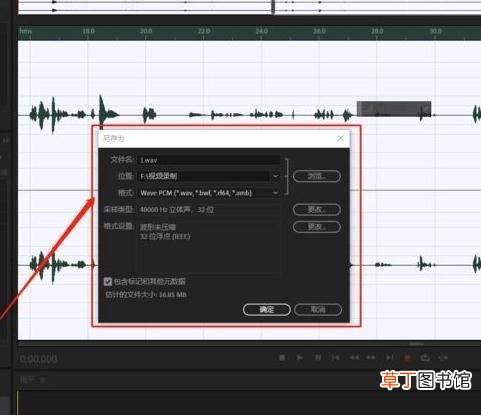The width and height of the screenshot is (481, 415).
Task: Start recording with the red Record icon
Action: [x=407, y=358]
